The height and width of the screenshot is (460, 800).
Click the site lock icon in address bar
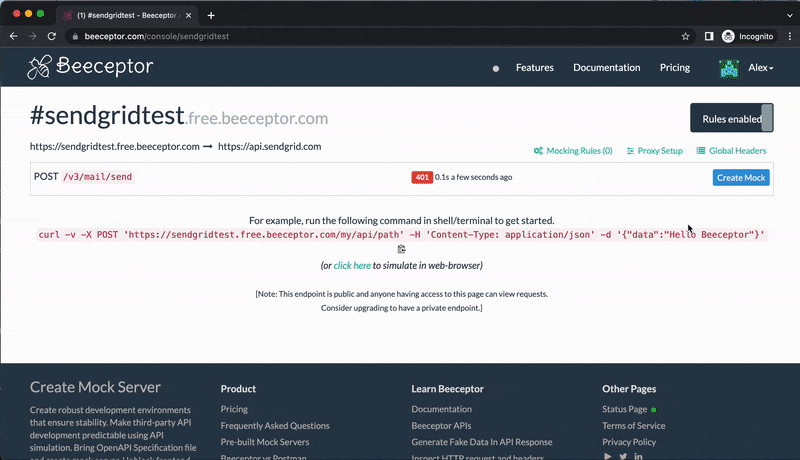coord(75,36)
